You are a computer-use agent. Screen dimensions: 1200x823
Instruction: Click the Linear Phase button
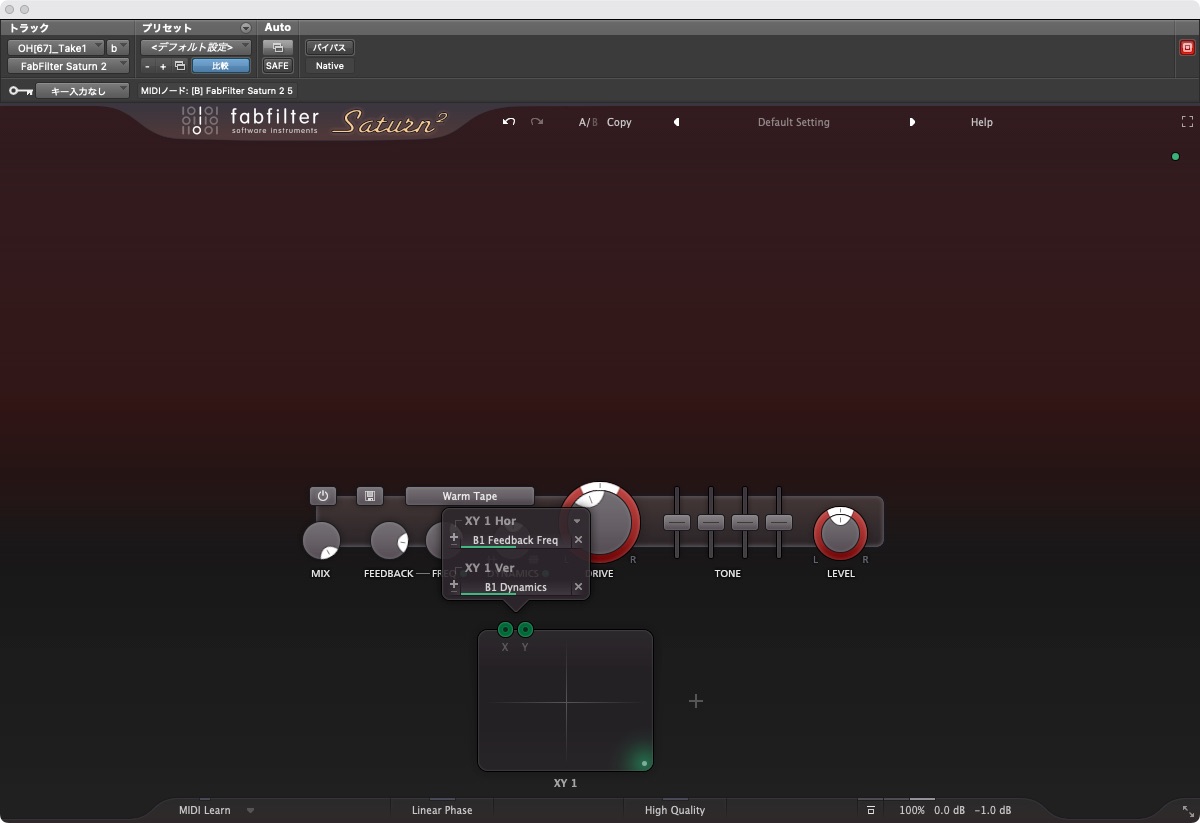click(x=442, y=810)
